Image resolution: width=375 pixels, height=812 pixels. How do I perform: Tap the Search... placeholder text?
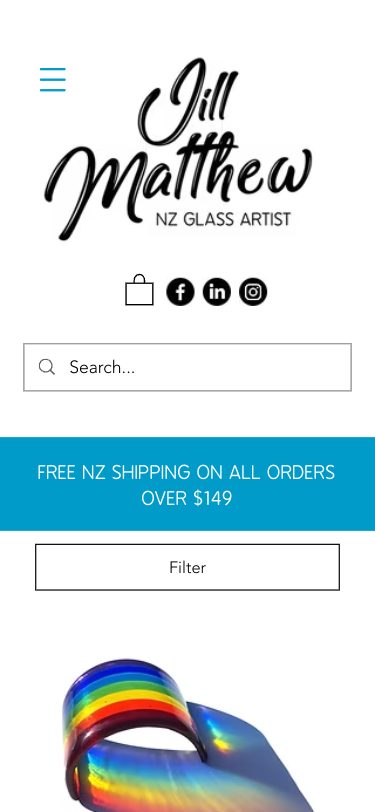[x=102, y=367]
